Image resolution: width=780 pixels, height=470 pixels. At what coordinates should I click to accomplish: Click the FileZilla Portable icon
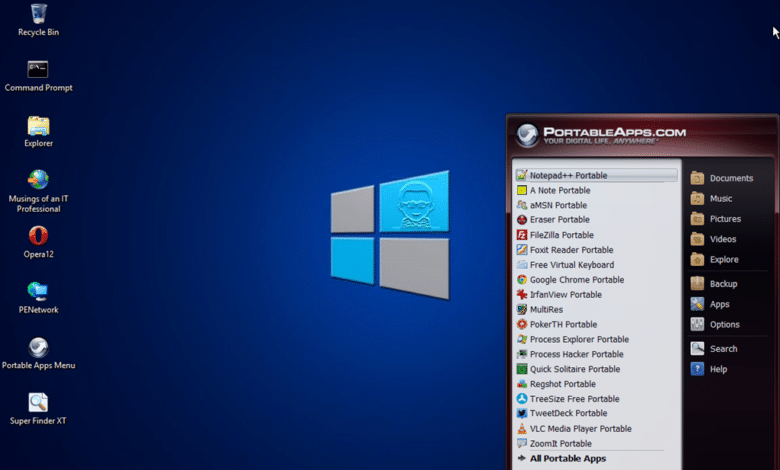point(522,235)
